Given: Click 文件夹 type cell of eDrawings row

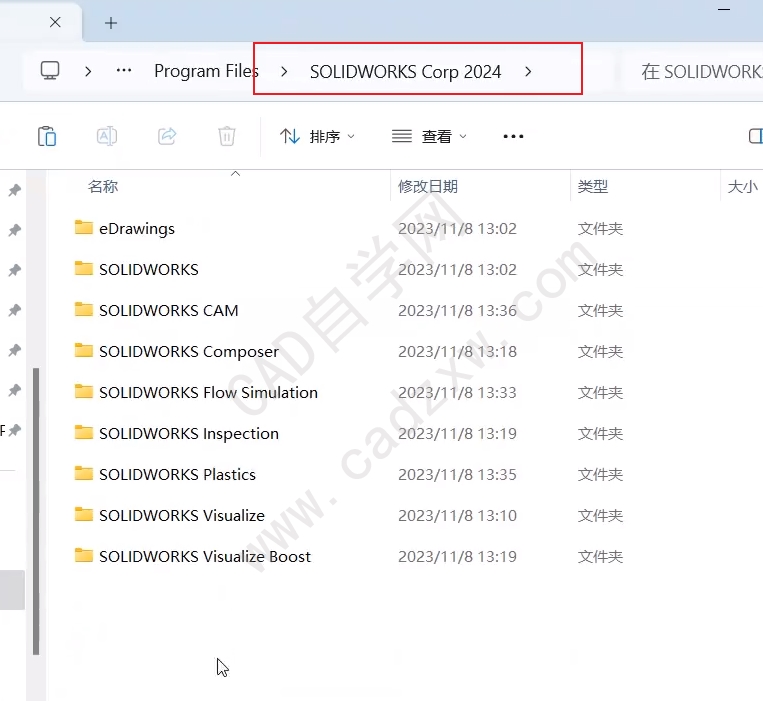Looking at the screenshot, I should point(600,229).
